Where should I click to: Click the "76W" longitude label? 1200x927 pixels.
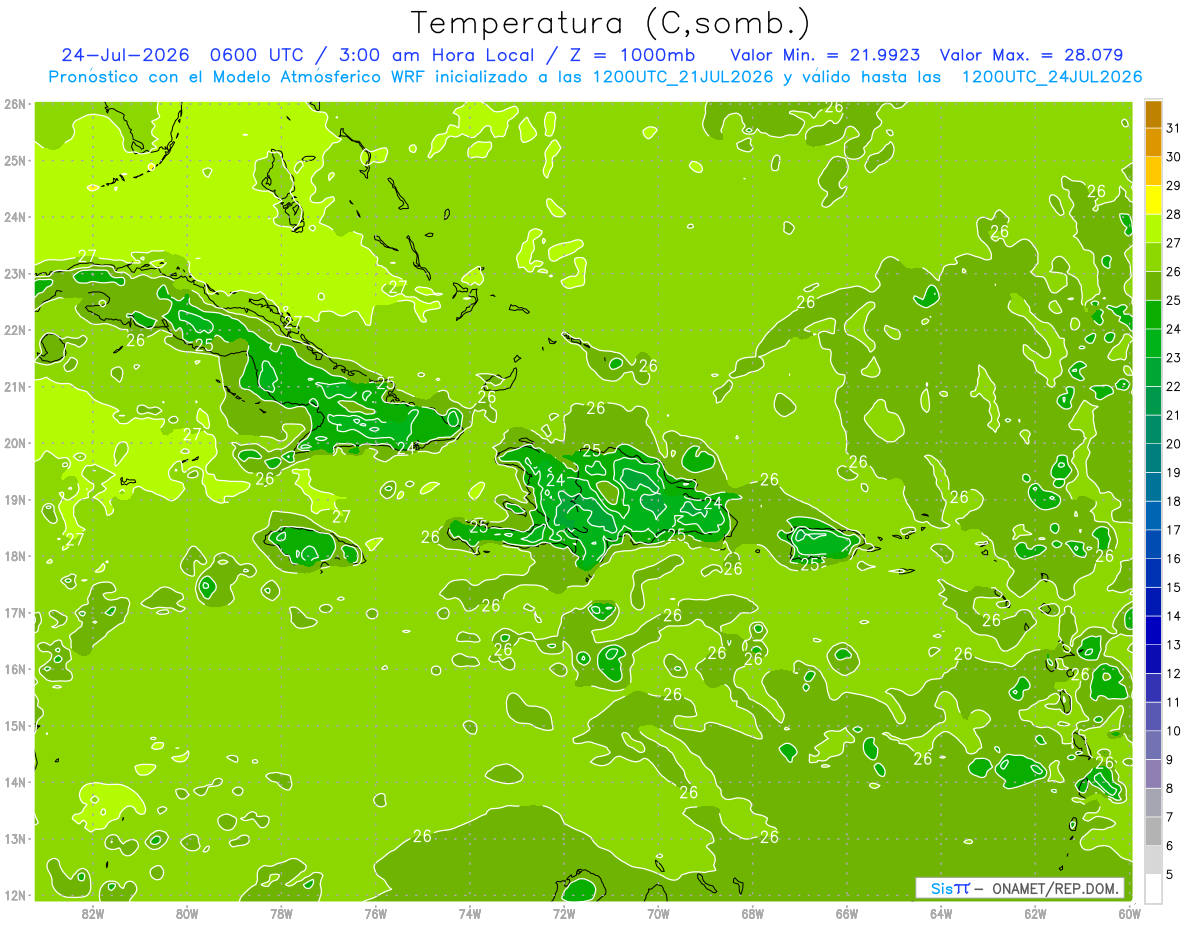coord(375,914)
